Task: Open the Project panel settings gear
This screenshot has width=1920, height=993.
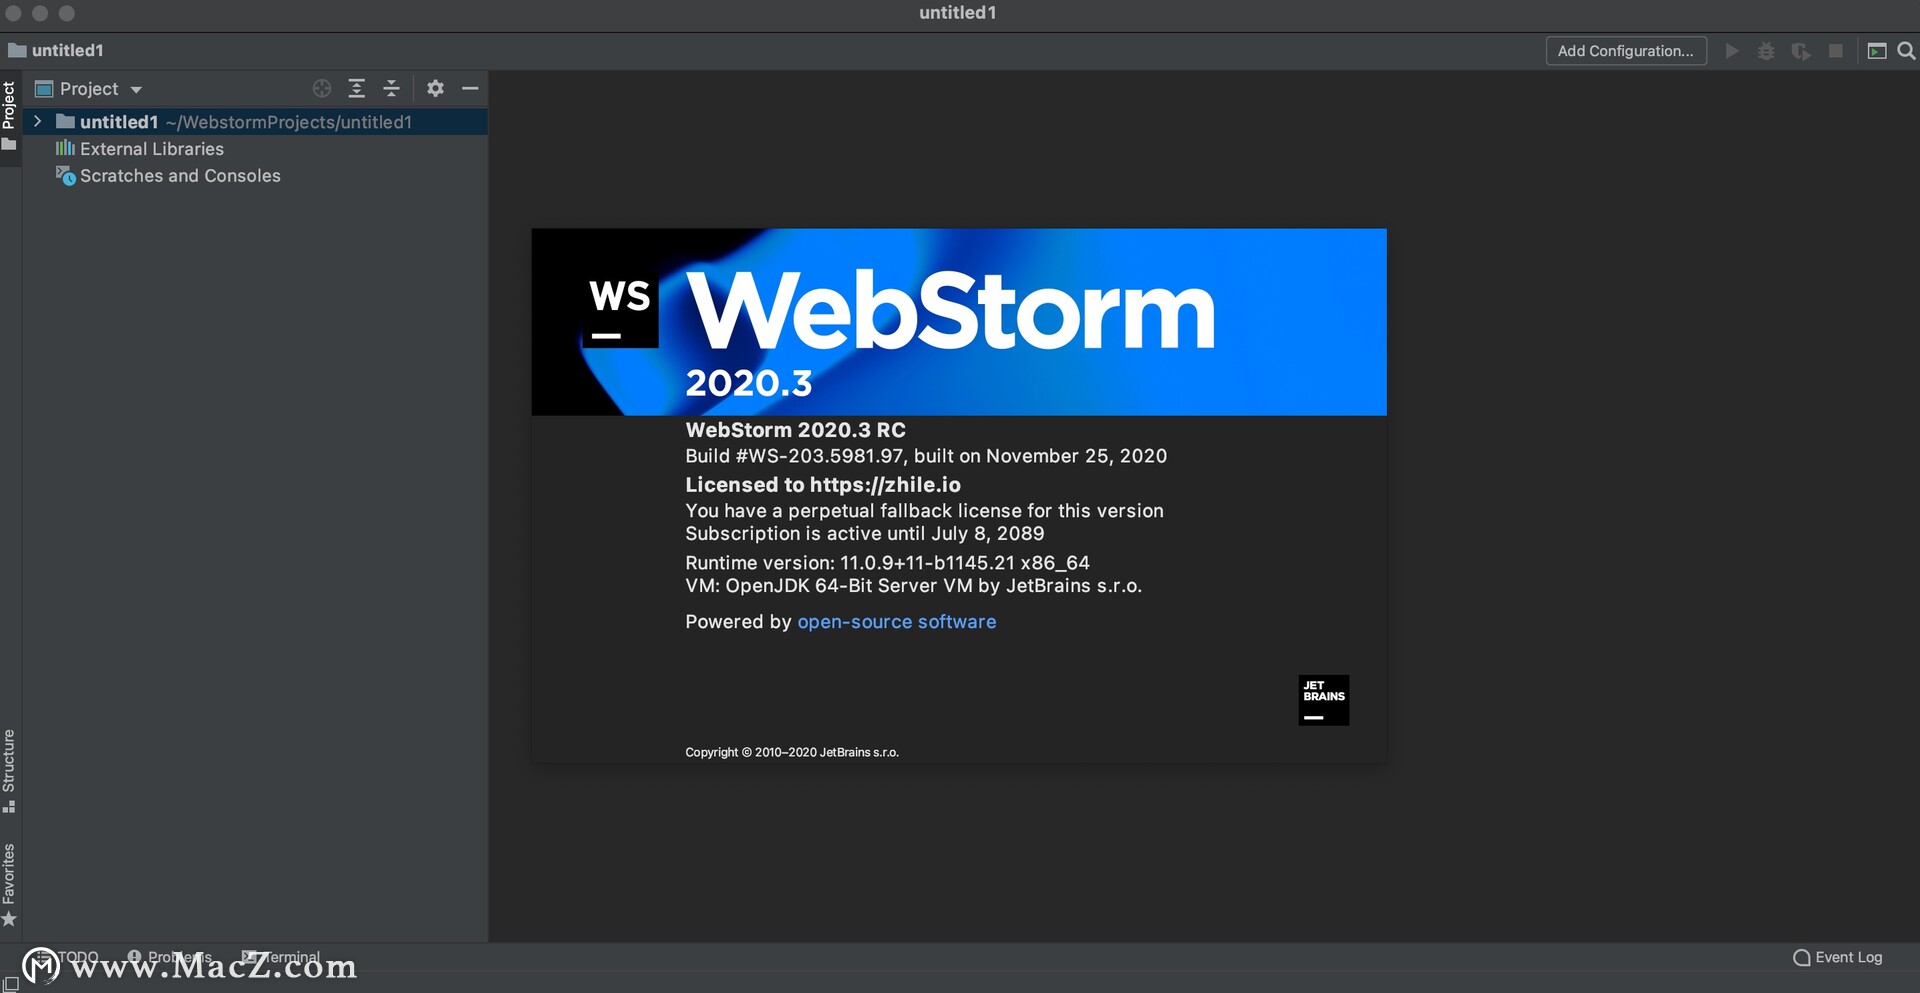Action: click(435, 88)
